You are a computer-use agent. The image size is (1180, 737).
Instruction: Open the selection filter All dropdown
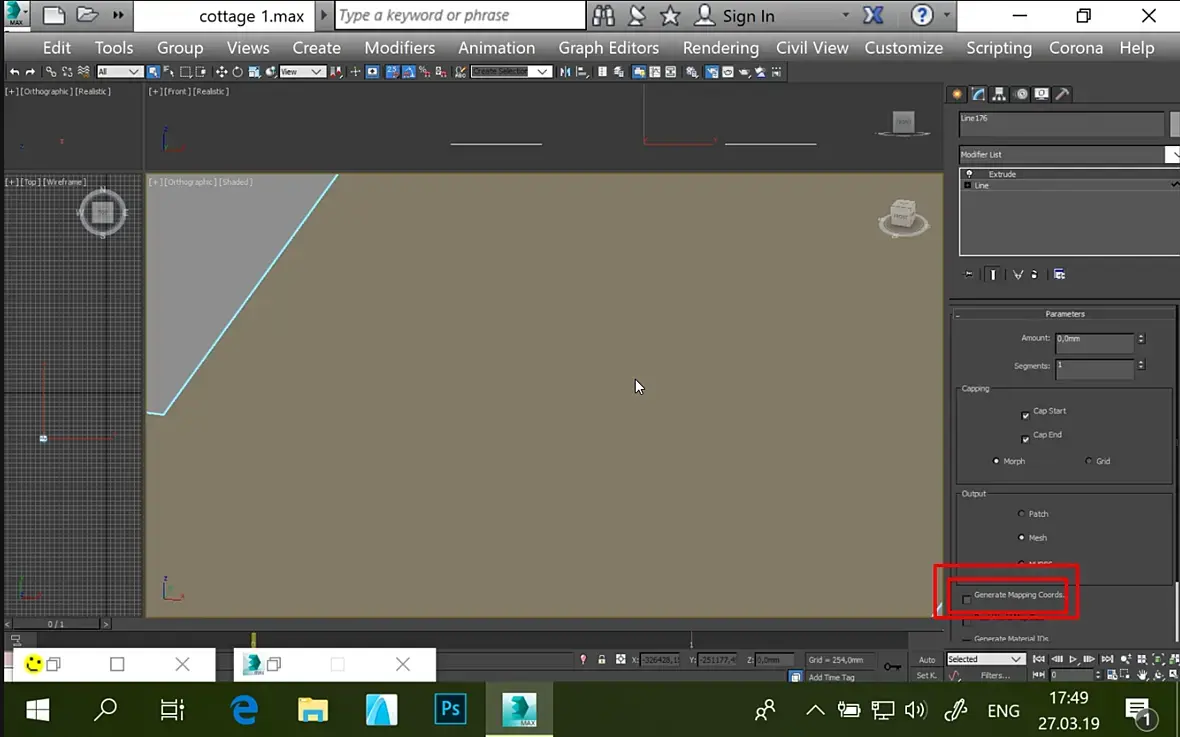coord(120,72)
